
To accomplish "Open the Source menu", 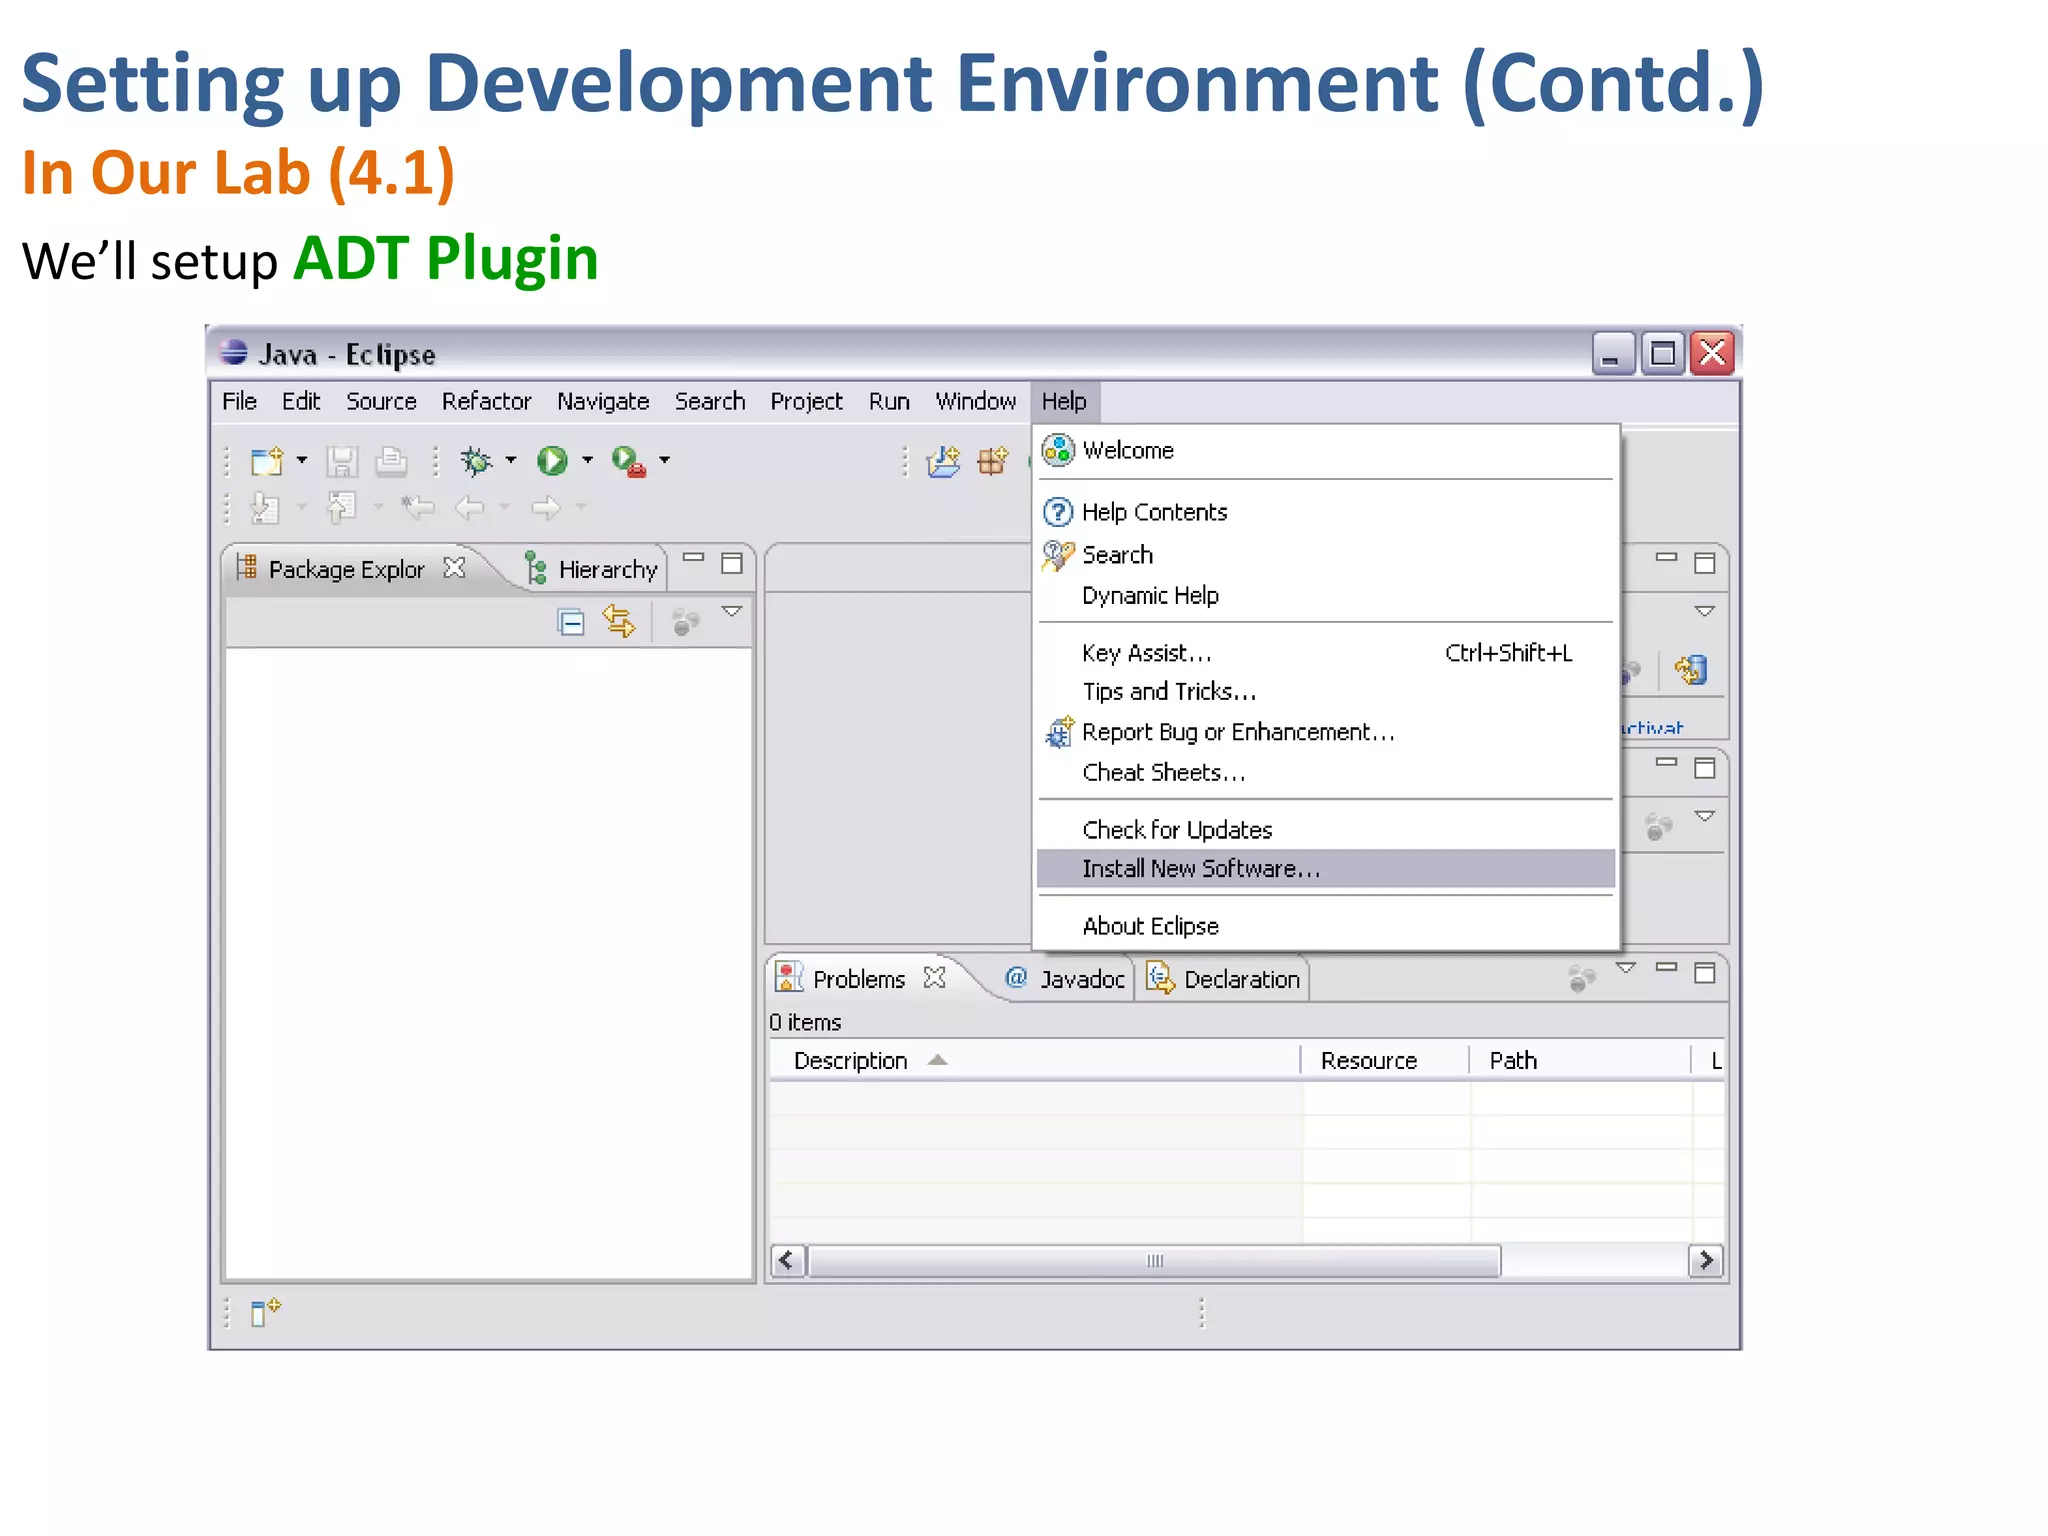I will [x=381, y=401].
